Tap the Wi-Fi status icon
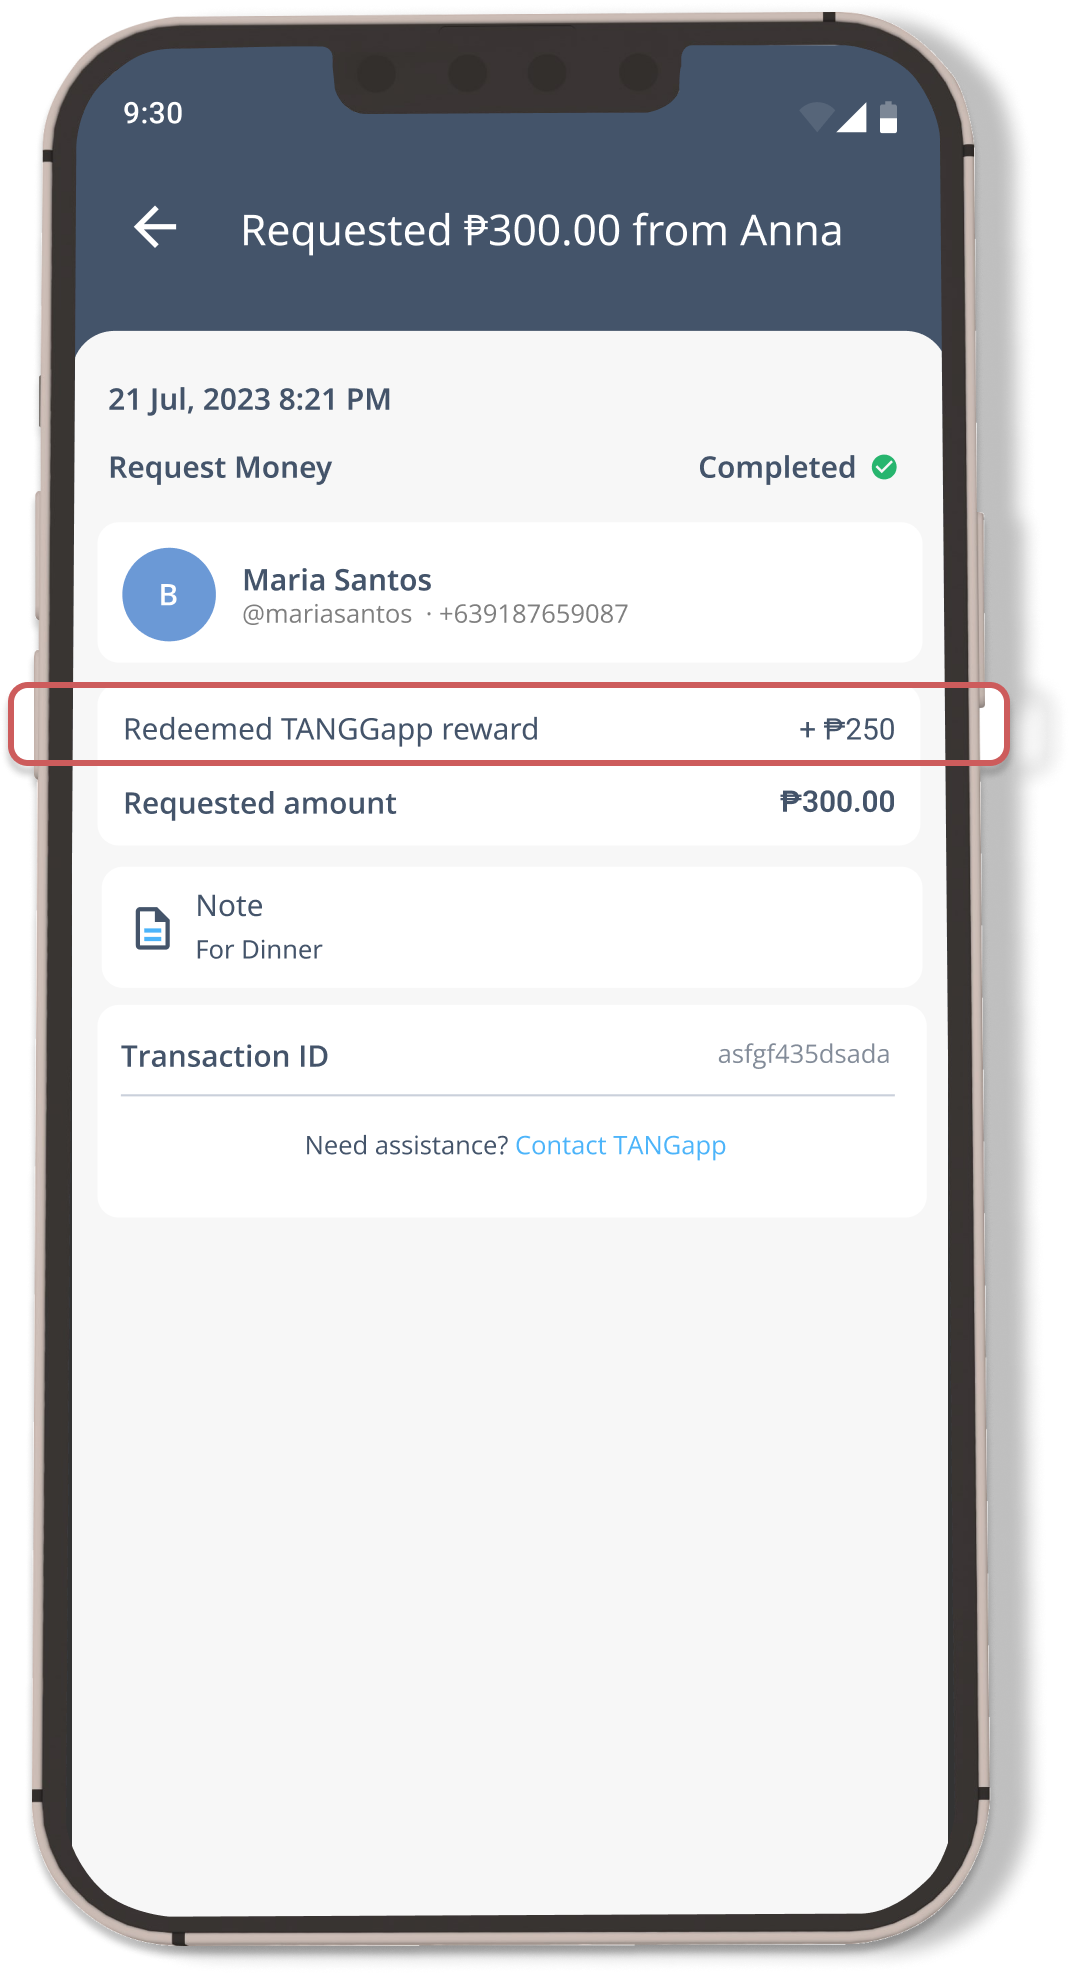The height and width of the screenshot is (1974, 1070). (x=817, y=117)
